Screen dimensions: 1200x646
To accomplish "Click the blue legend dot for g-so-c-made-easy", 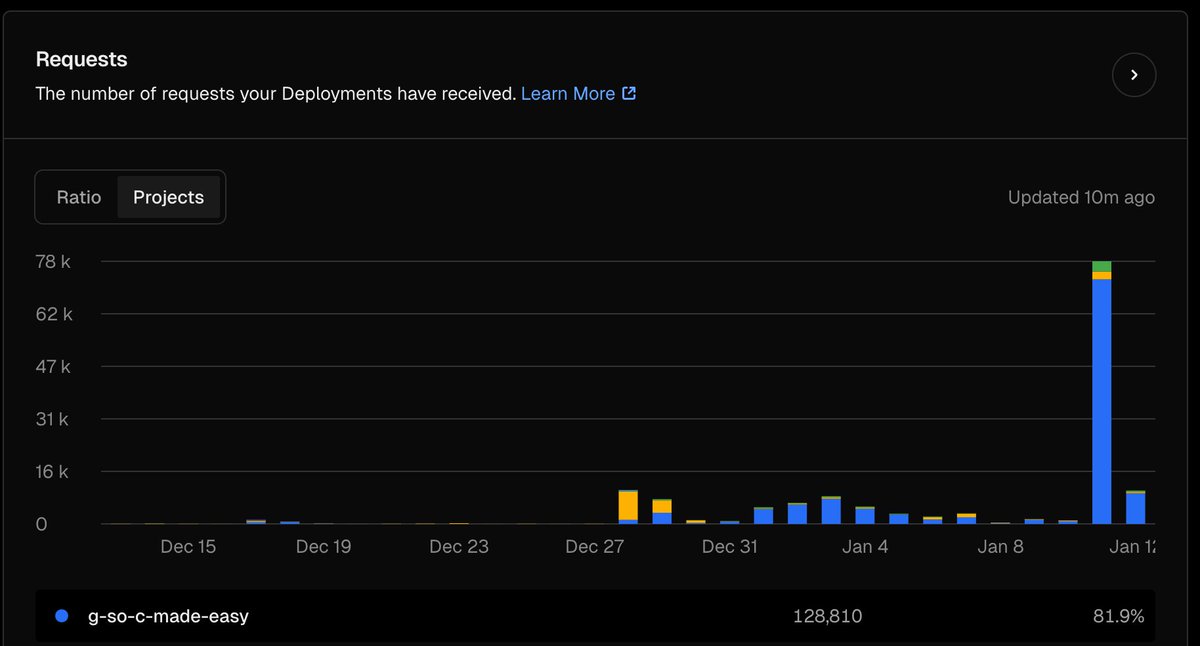I will tap(61, 616).
